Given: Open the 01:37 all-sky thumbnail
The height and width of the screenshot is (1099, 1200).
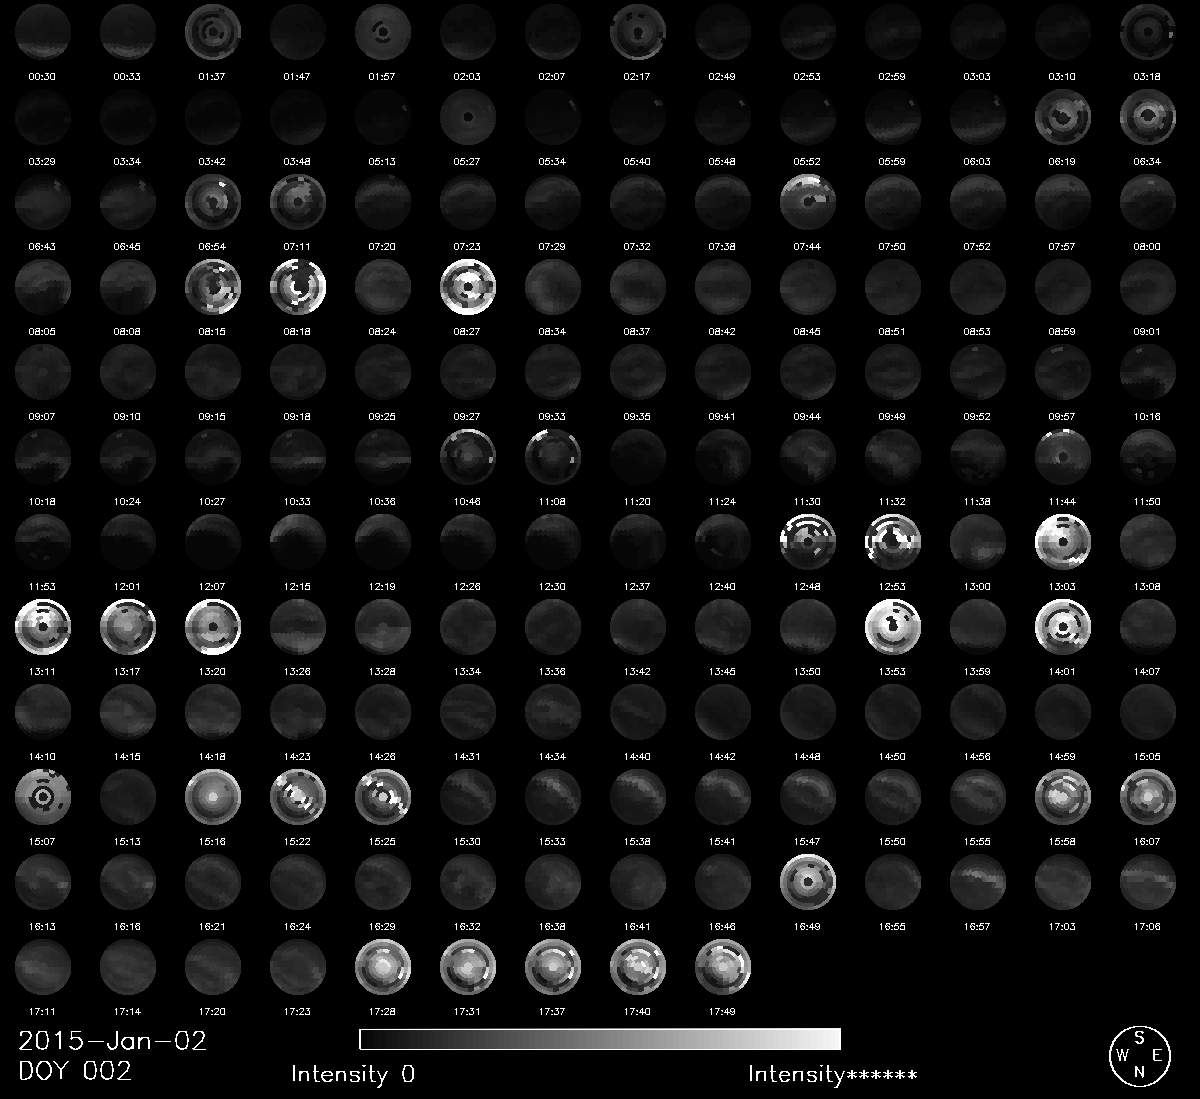Looking at the screenshot, I should click(x=213, y=32).
